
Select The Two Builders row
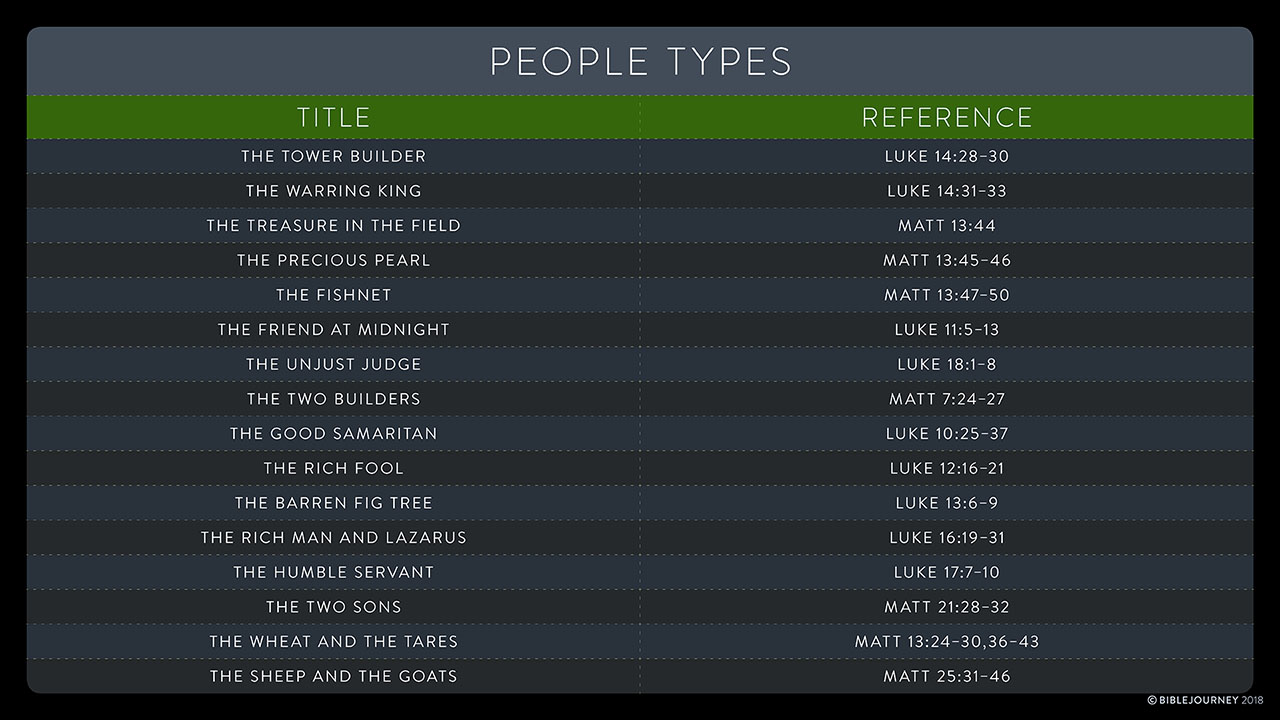(640, 399)
